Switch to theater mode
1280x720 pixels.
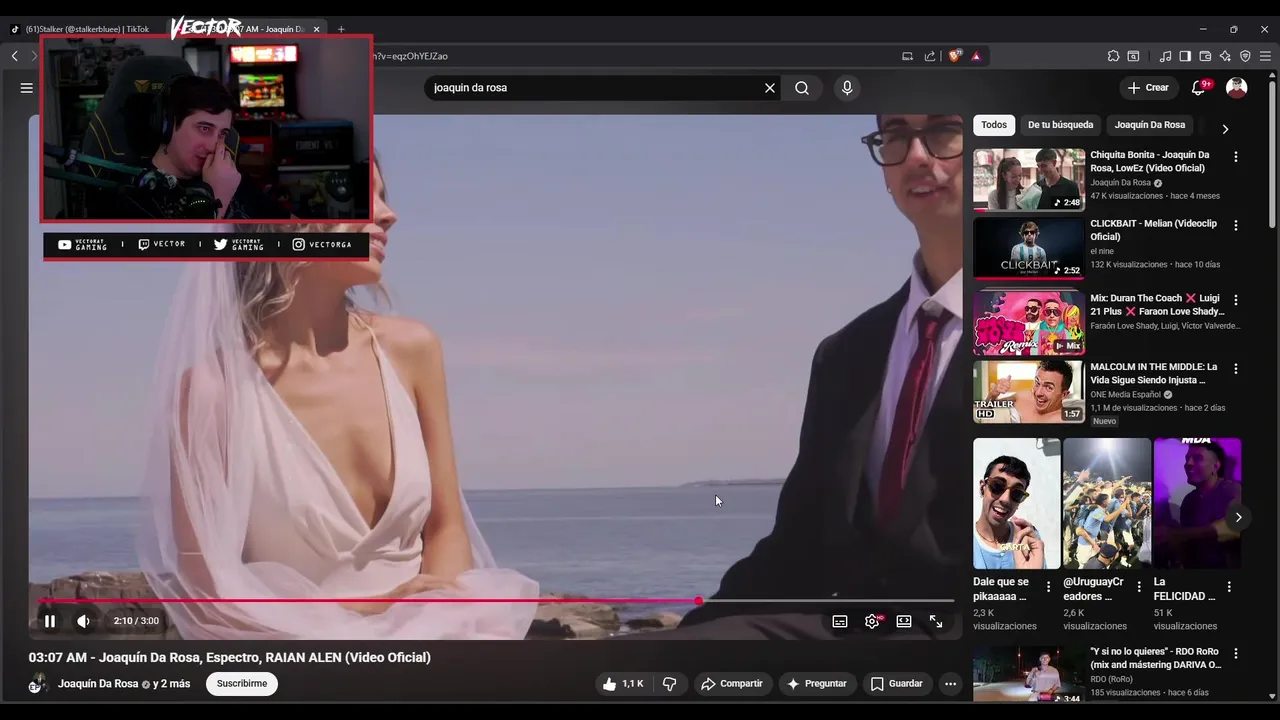904,621
